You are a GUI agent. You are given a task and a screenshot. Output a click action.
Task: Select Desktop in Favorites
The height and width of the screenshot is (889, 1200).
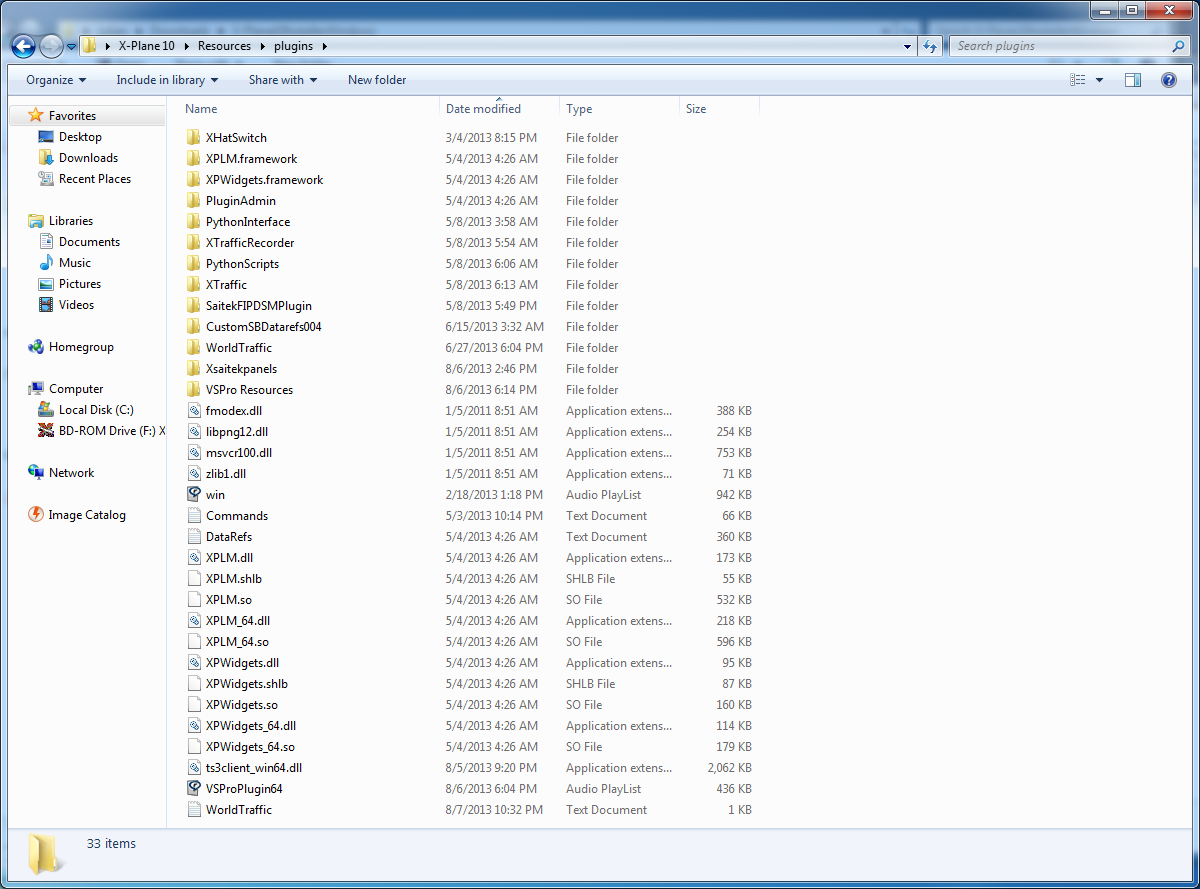[80, 137]
